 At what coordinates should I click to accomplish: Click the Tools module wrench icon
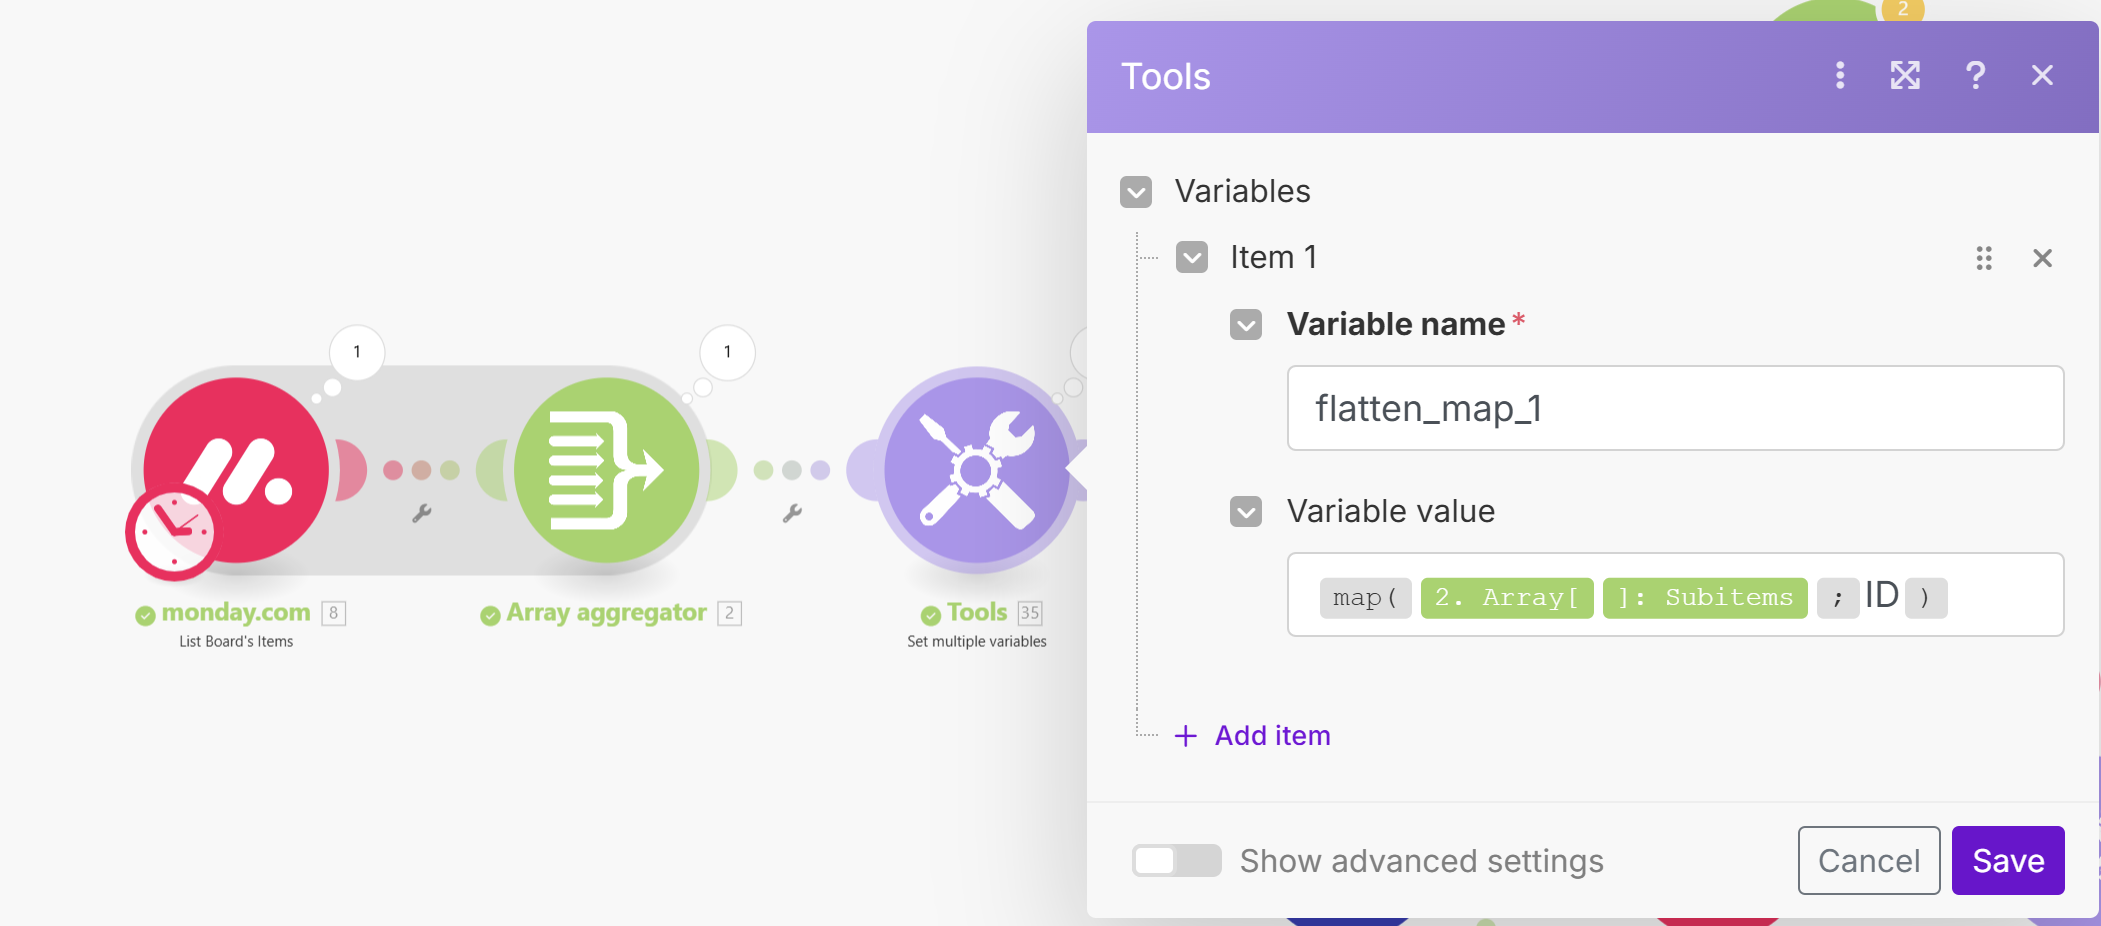pyautogui.click(x=976, y=469)
